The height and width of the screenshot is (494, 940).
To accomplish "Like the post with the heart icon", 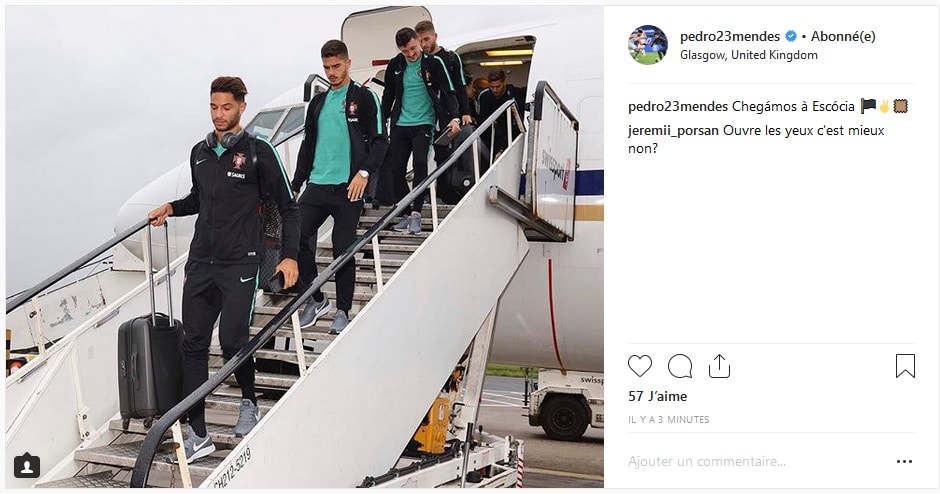I will [640, 366].
